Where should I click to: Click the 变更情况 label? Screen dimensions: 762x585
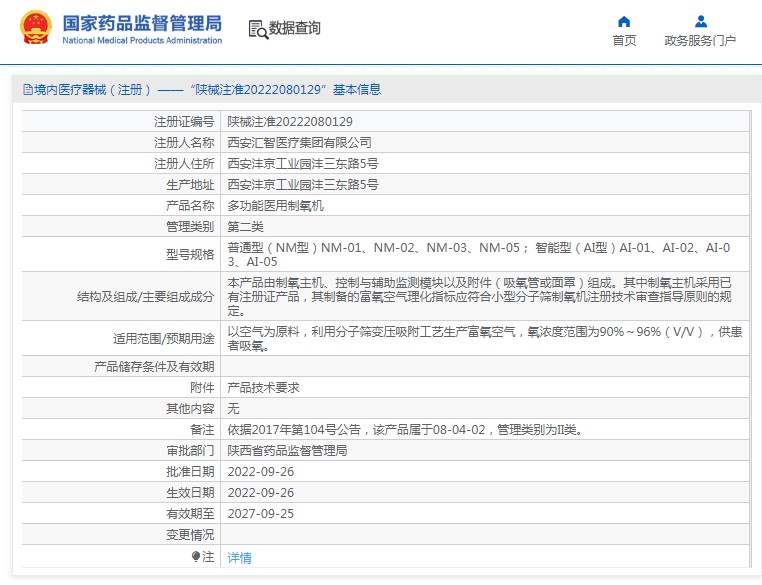coord(190,534)
